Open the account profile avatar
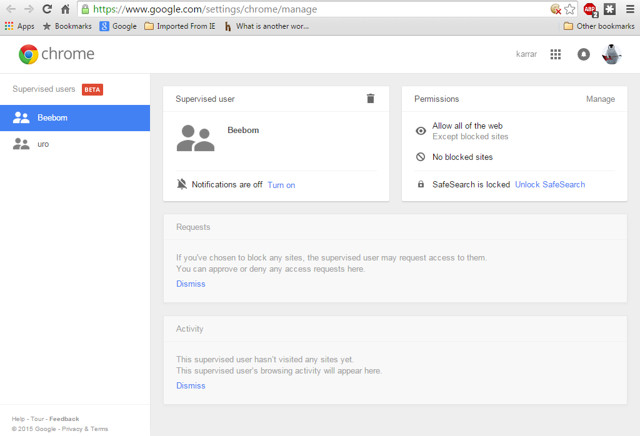Image resolution: width=640 pixels, height=436 pixels. (x=611, y=54)
